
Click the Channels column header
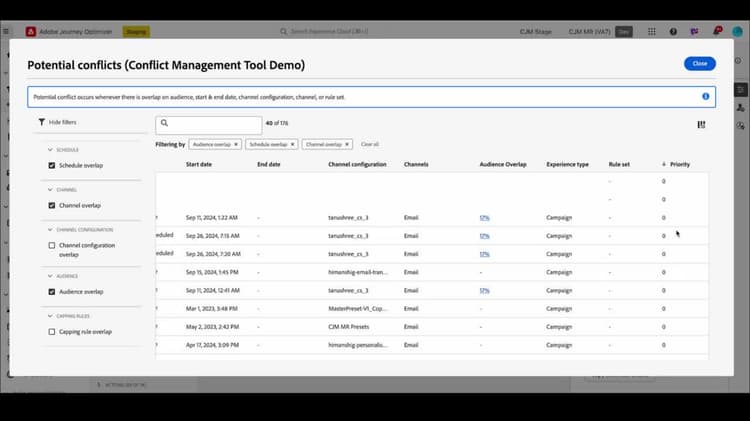click(x=416, y=165)
